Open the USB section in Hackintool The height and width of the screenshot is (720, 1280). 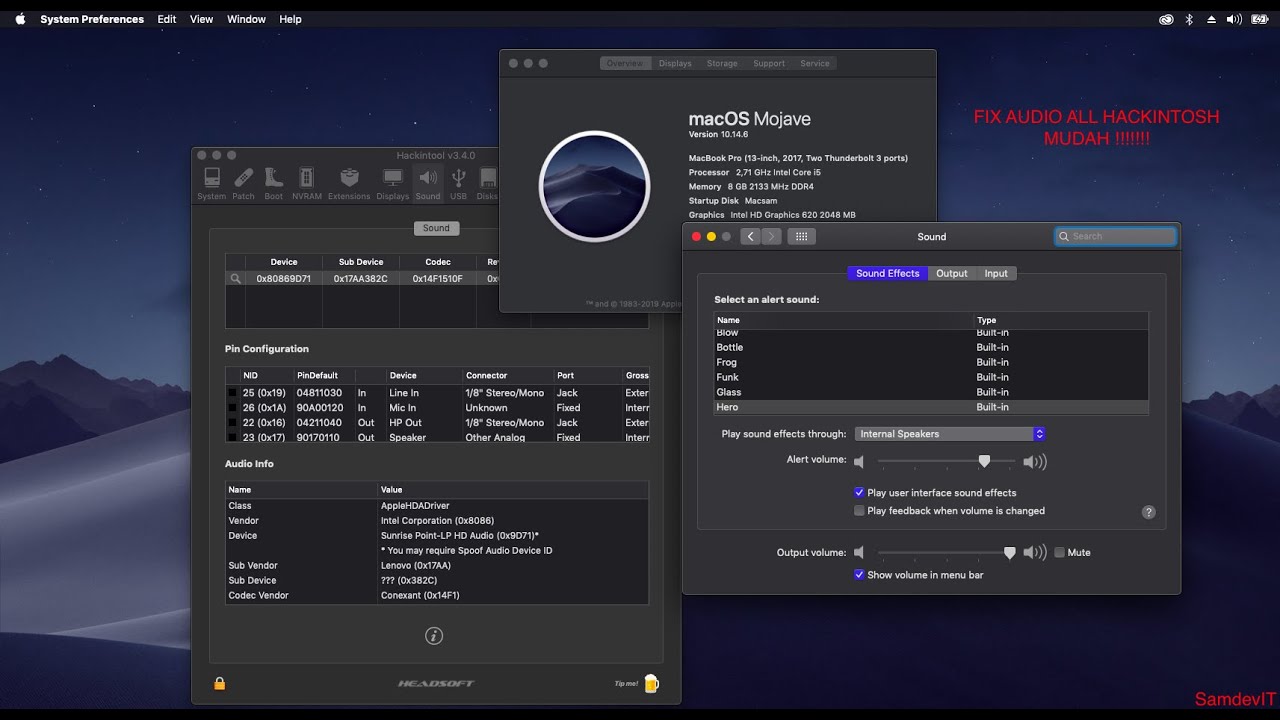[458, 184]
